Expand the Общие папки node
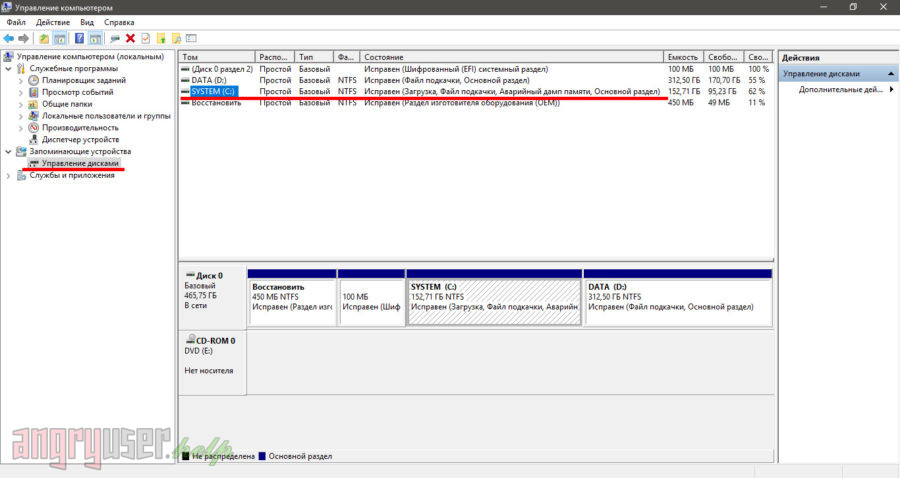This screenshot has height=478, width=900. (21, 104)
